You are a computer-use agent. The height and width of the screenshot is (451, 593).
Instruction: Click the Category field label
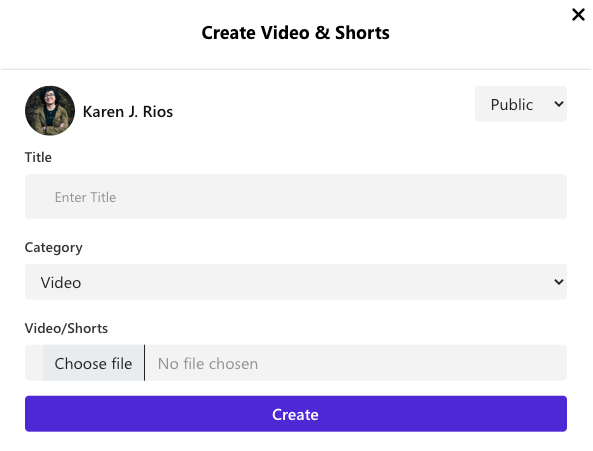click(53, 248)
